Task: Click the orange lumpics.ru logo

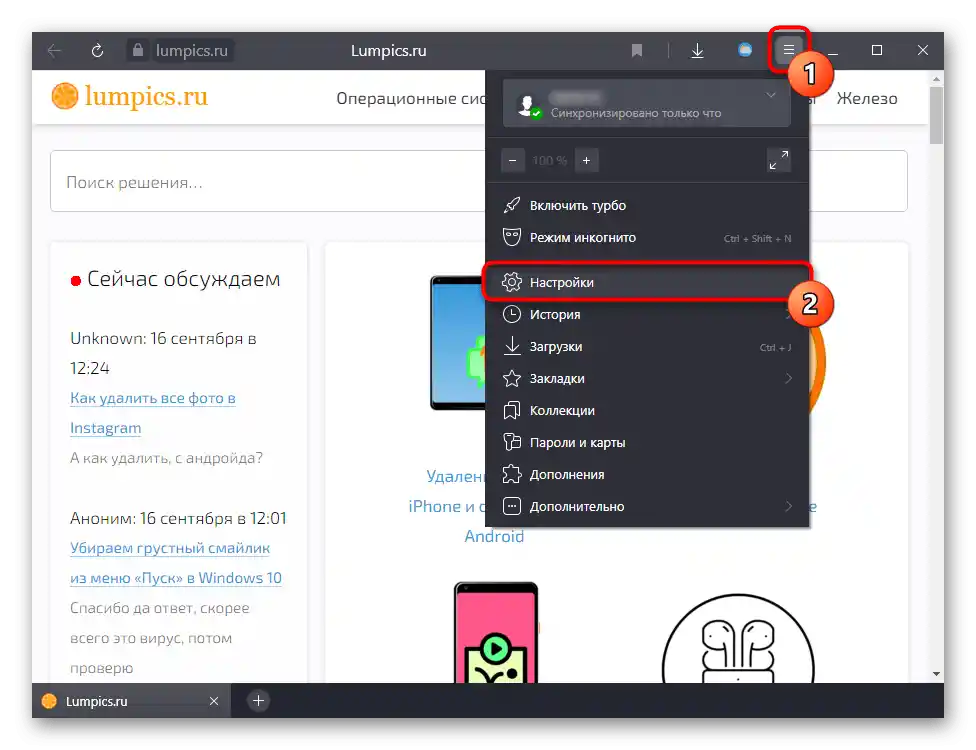Action: coord(65,96)
